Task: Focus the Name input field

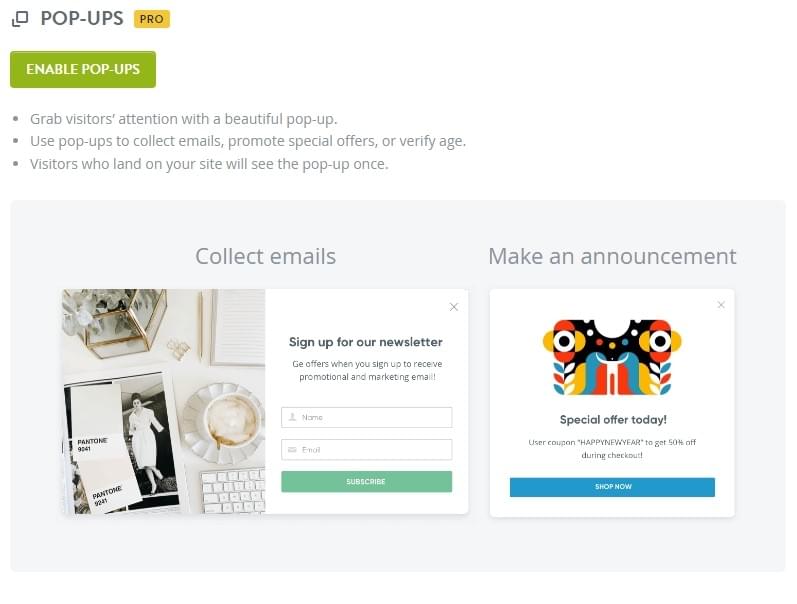Action: [374, 417]
